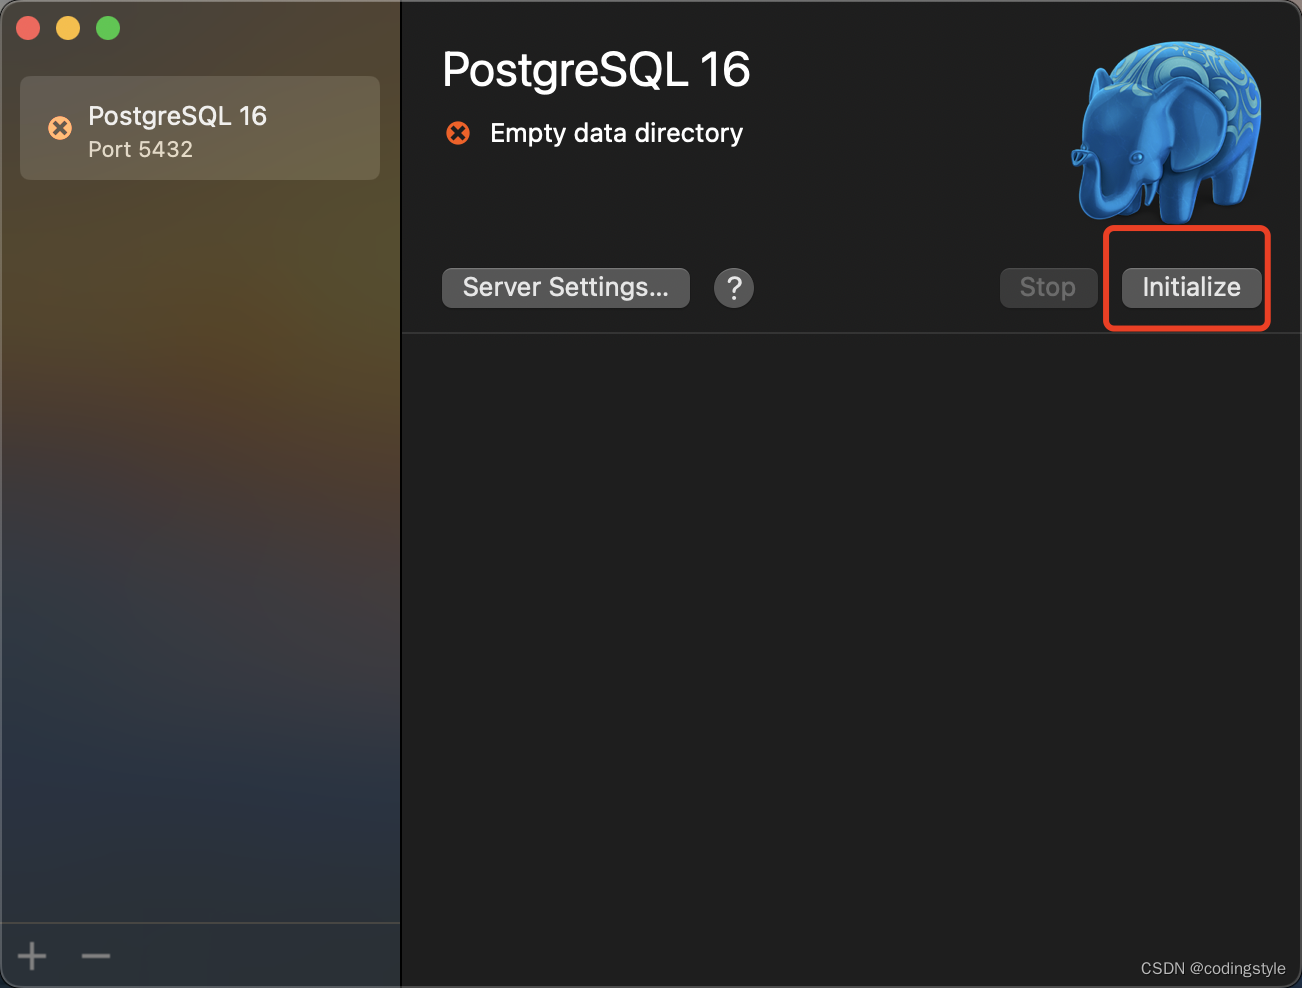Maximize window with green button
Image resolution: width=1302 pixels, height=988 pixels.
[x=108, y=28]
